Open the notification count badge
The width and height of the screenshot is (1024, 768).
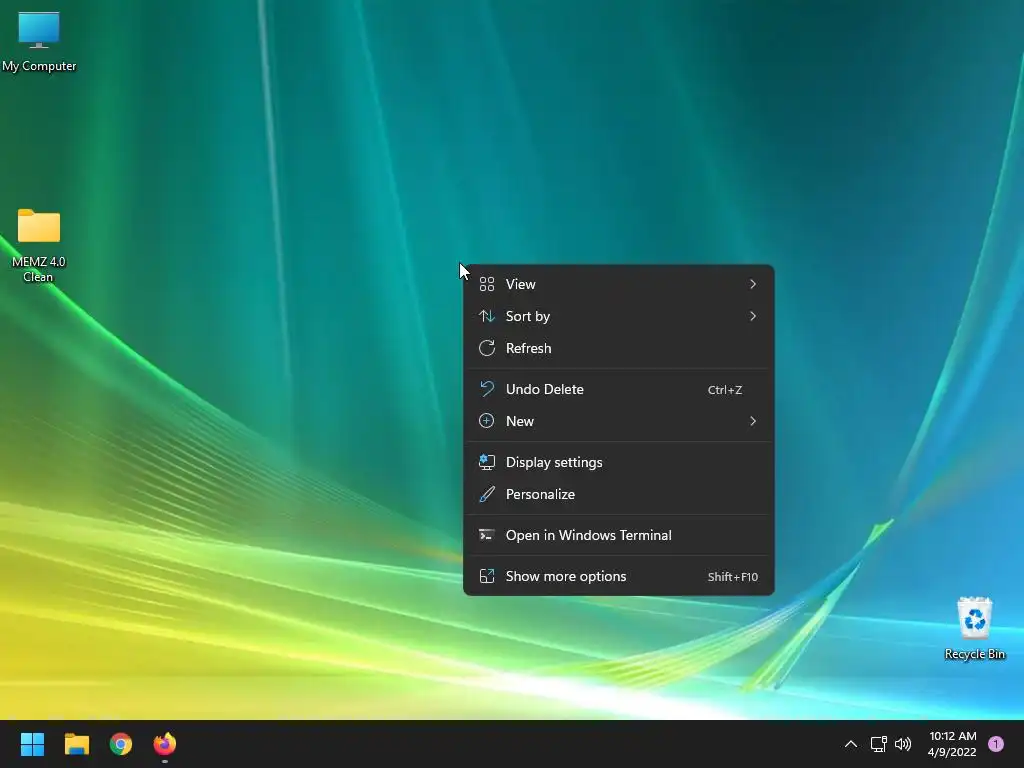(x=995, y=744)
